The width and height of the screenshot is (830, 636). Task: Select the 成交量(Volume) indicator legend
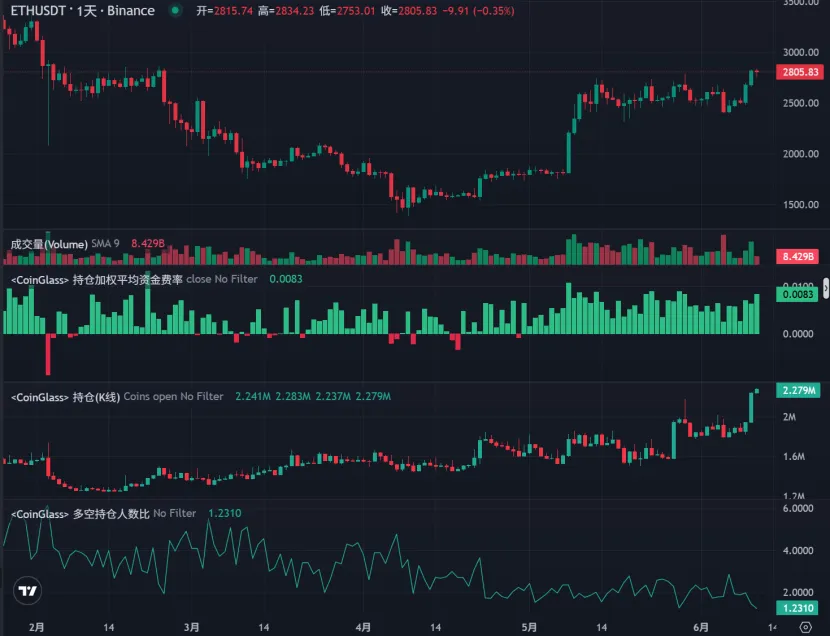point(49,244)
